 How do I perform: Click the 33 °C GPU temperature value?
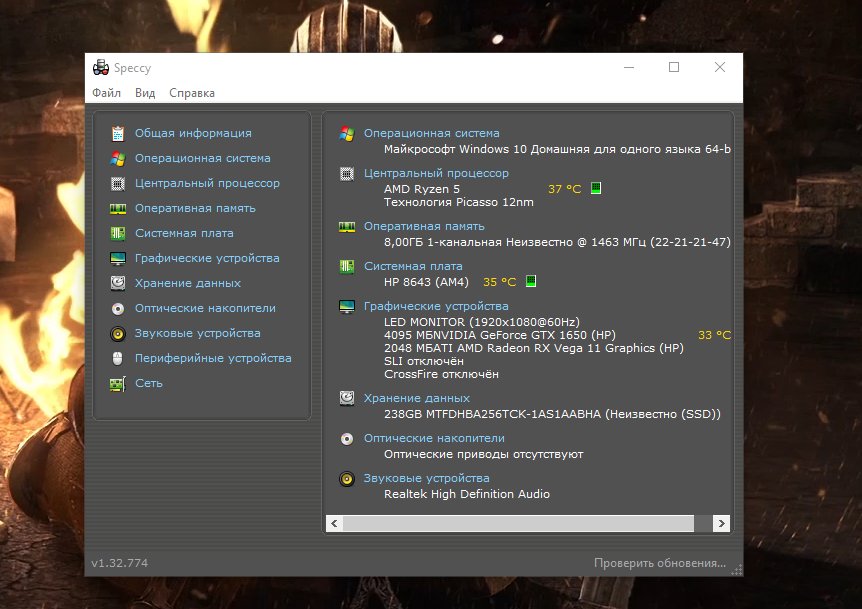tap(715, 335)
